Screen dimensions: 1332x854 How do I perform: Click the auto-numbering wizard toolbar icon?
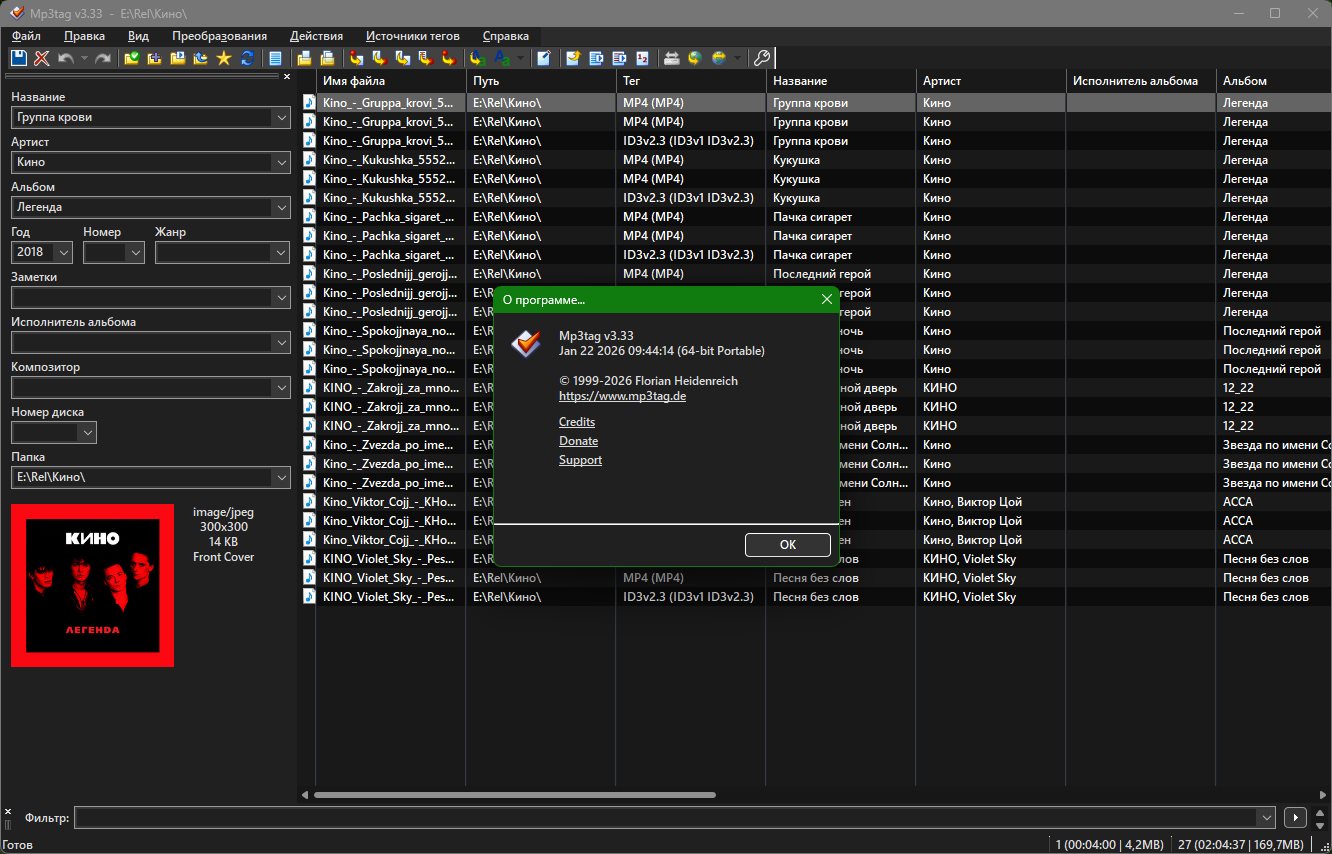coord(642,59)
